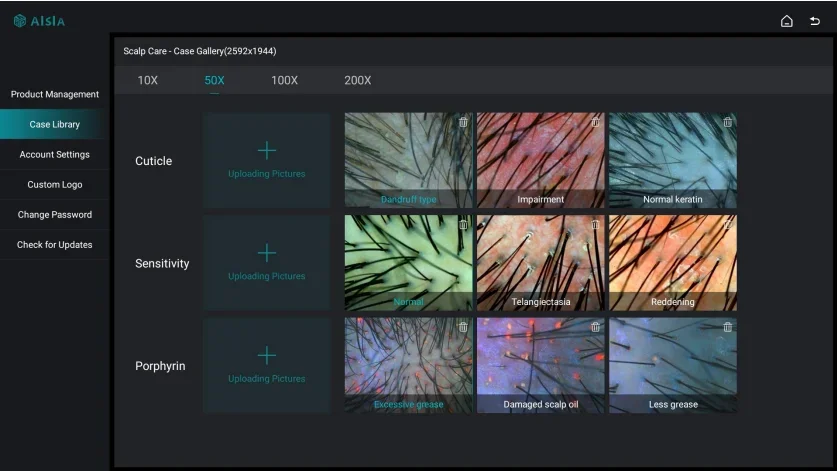The image size is (837, 471).
Task: Go to Custom Logo settings
Action: click(x=55, y=184)
